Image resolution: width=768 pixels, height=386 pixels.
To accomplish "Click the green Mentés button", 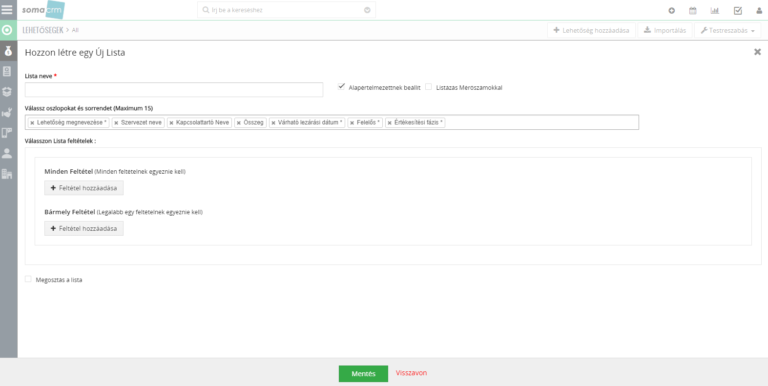I will coord(363,374).
